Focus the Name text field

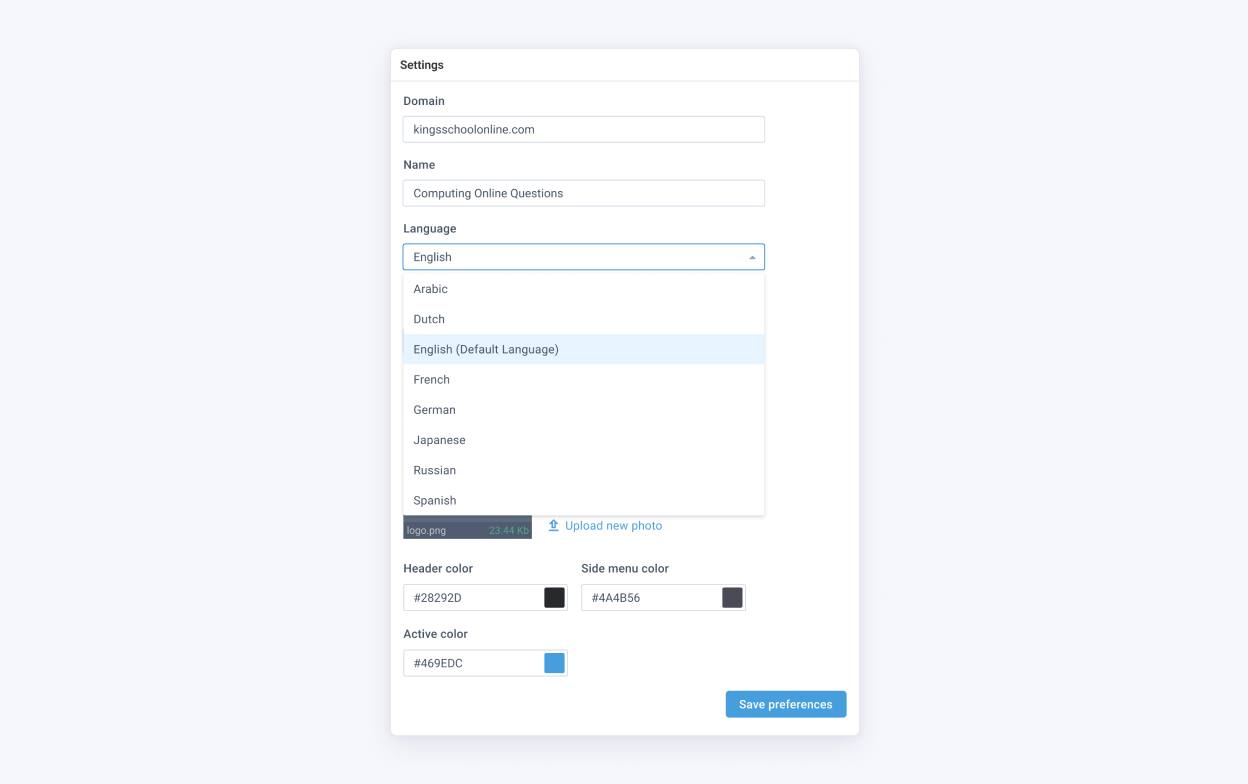583,193
